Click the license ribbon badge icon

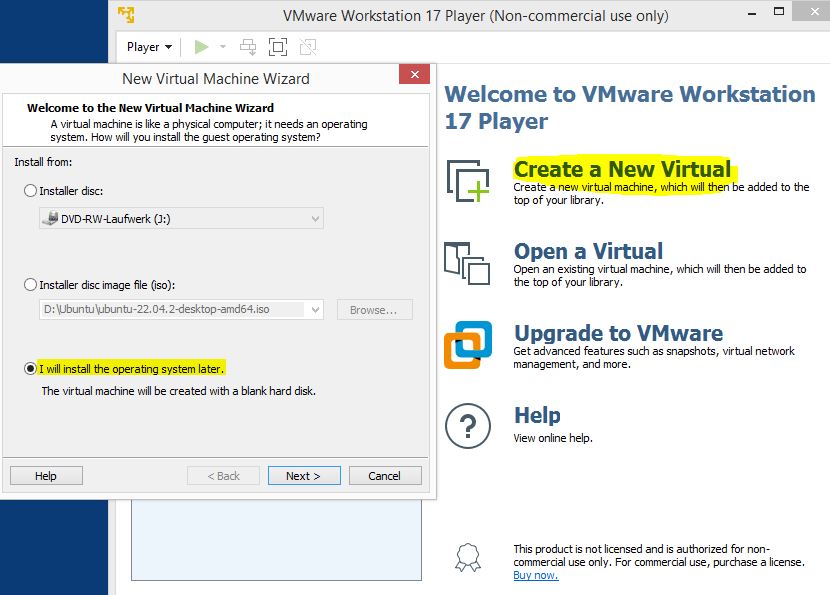tap(468, 557)
